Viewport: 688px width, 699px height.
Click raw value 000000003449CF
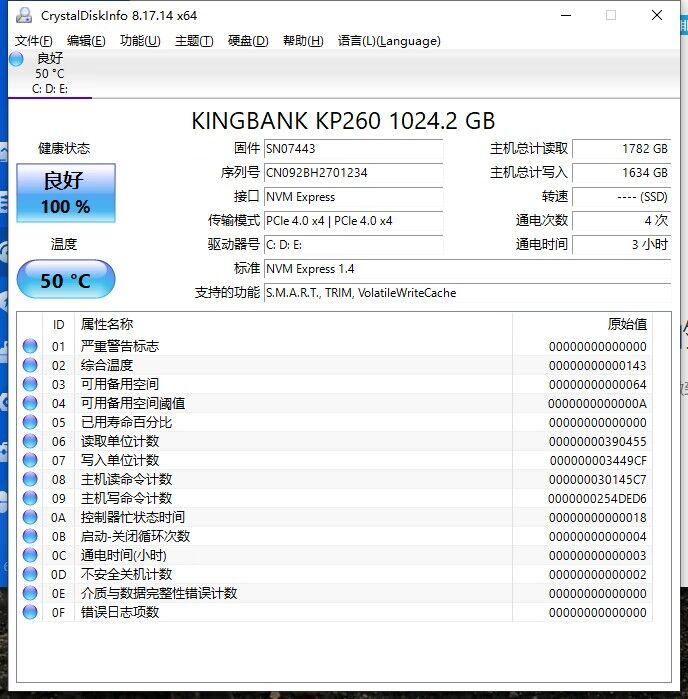598,461
